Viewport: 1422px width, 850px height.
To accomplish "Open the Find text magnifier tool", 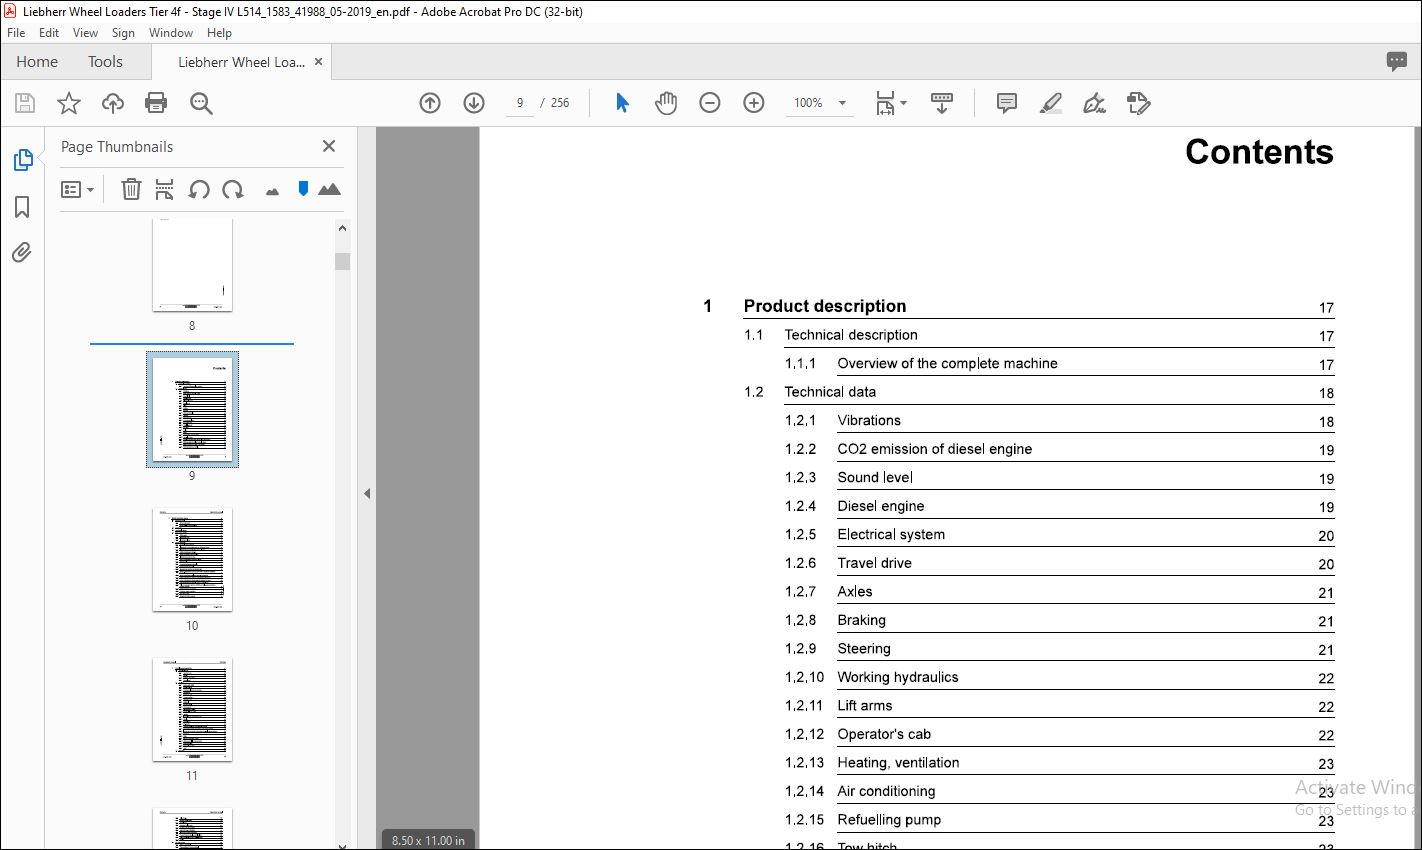I will pos(201,103).
